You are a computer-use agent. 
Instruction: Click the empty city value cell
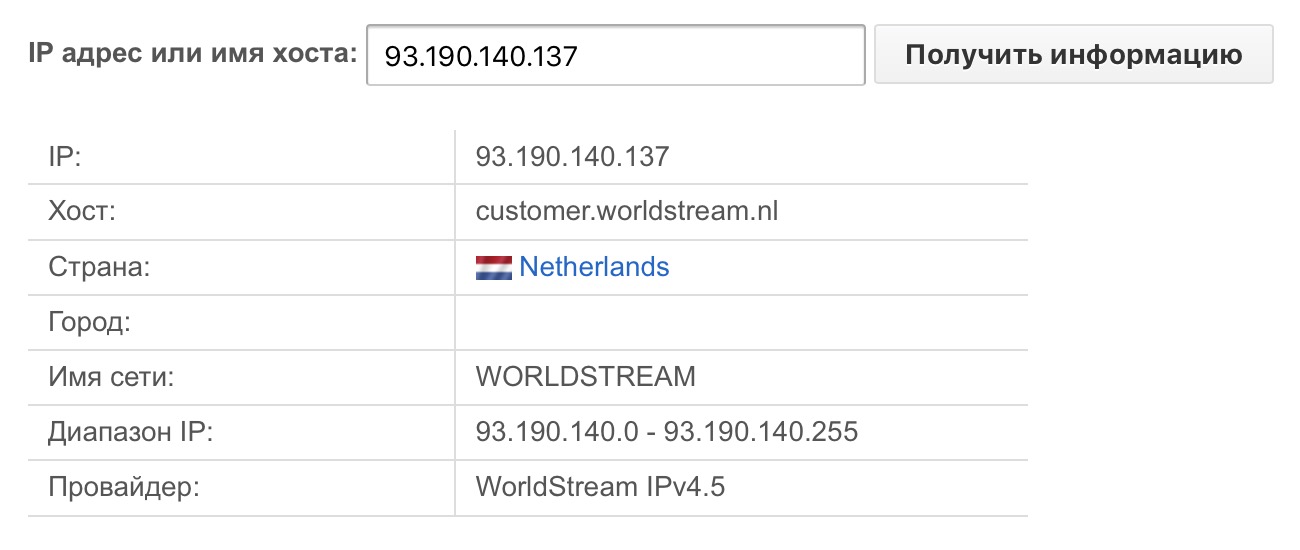[x=740, y=322]
